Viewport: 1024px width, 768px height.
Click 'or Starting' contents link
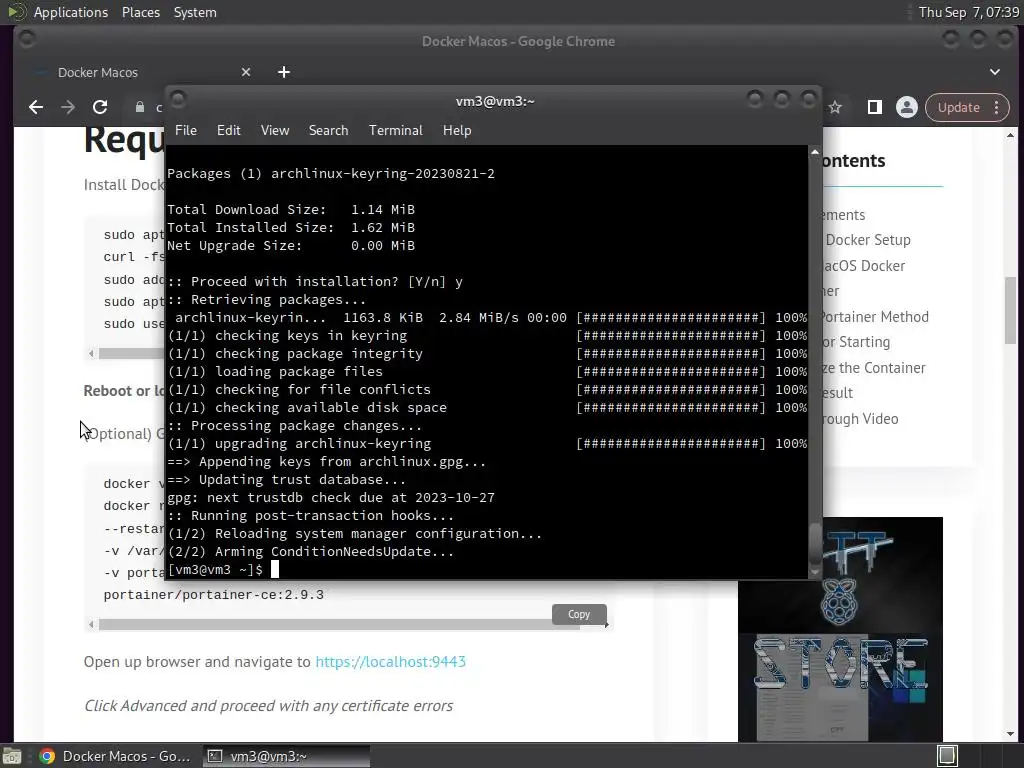(856, 342)
